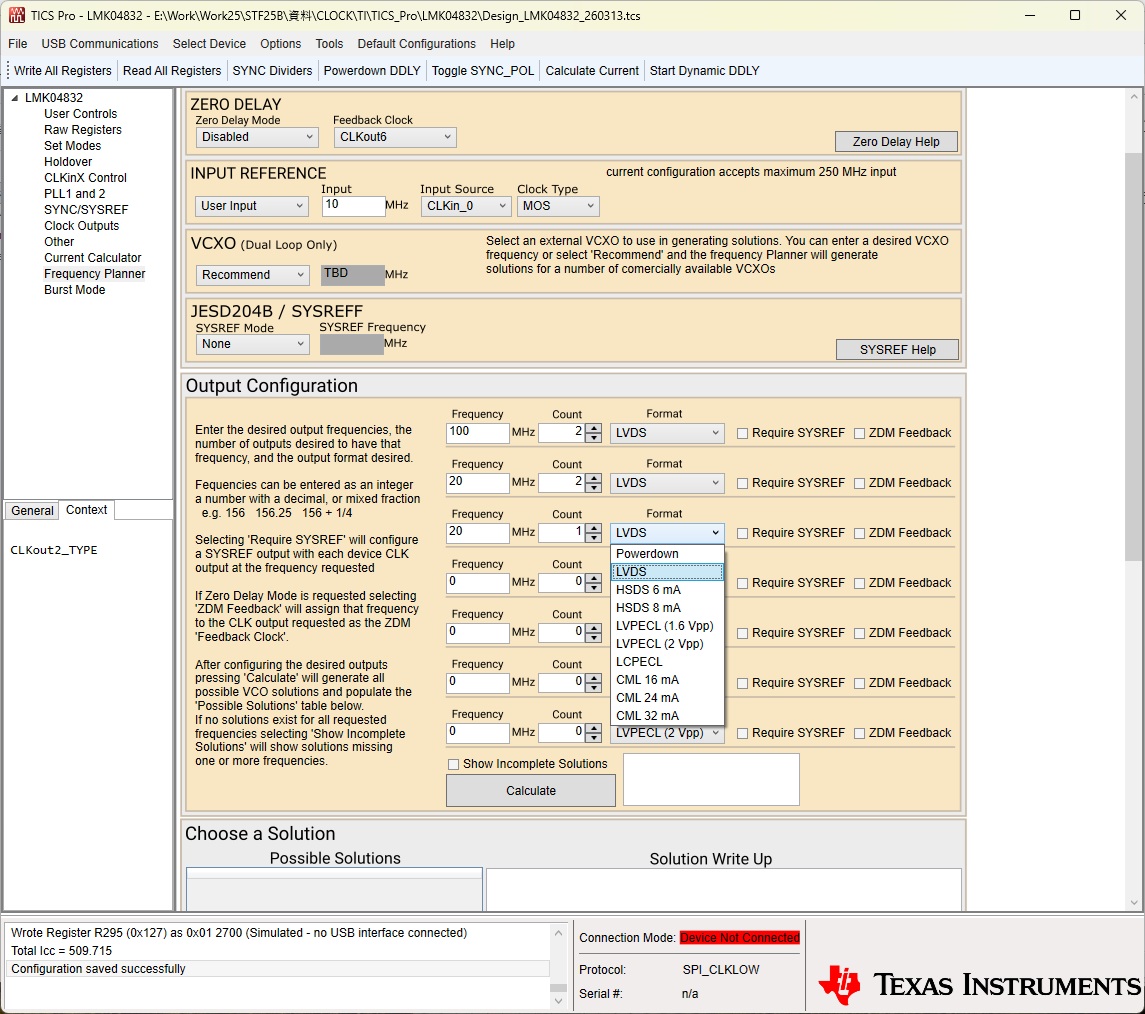Select LVPECL (1.6 Vpp) format option
Image resolution: width=1145 pixels, height=1014 pixels.
click(x=667, y=626)
